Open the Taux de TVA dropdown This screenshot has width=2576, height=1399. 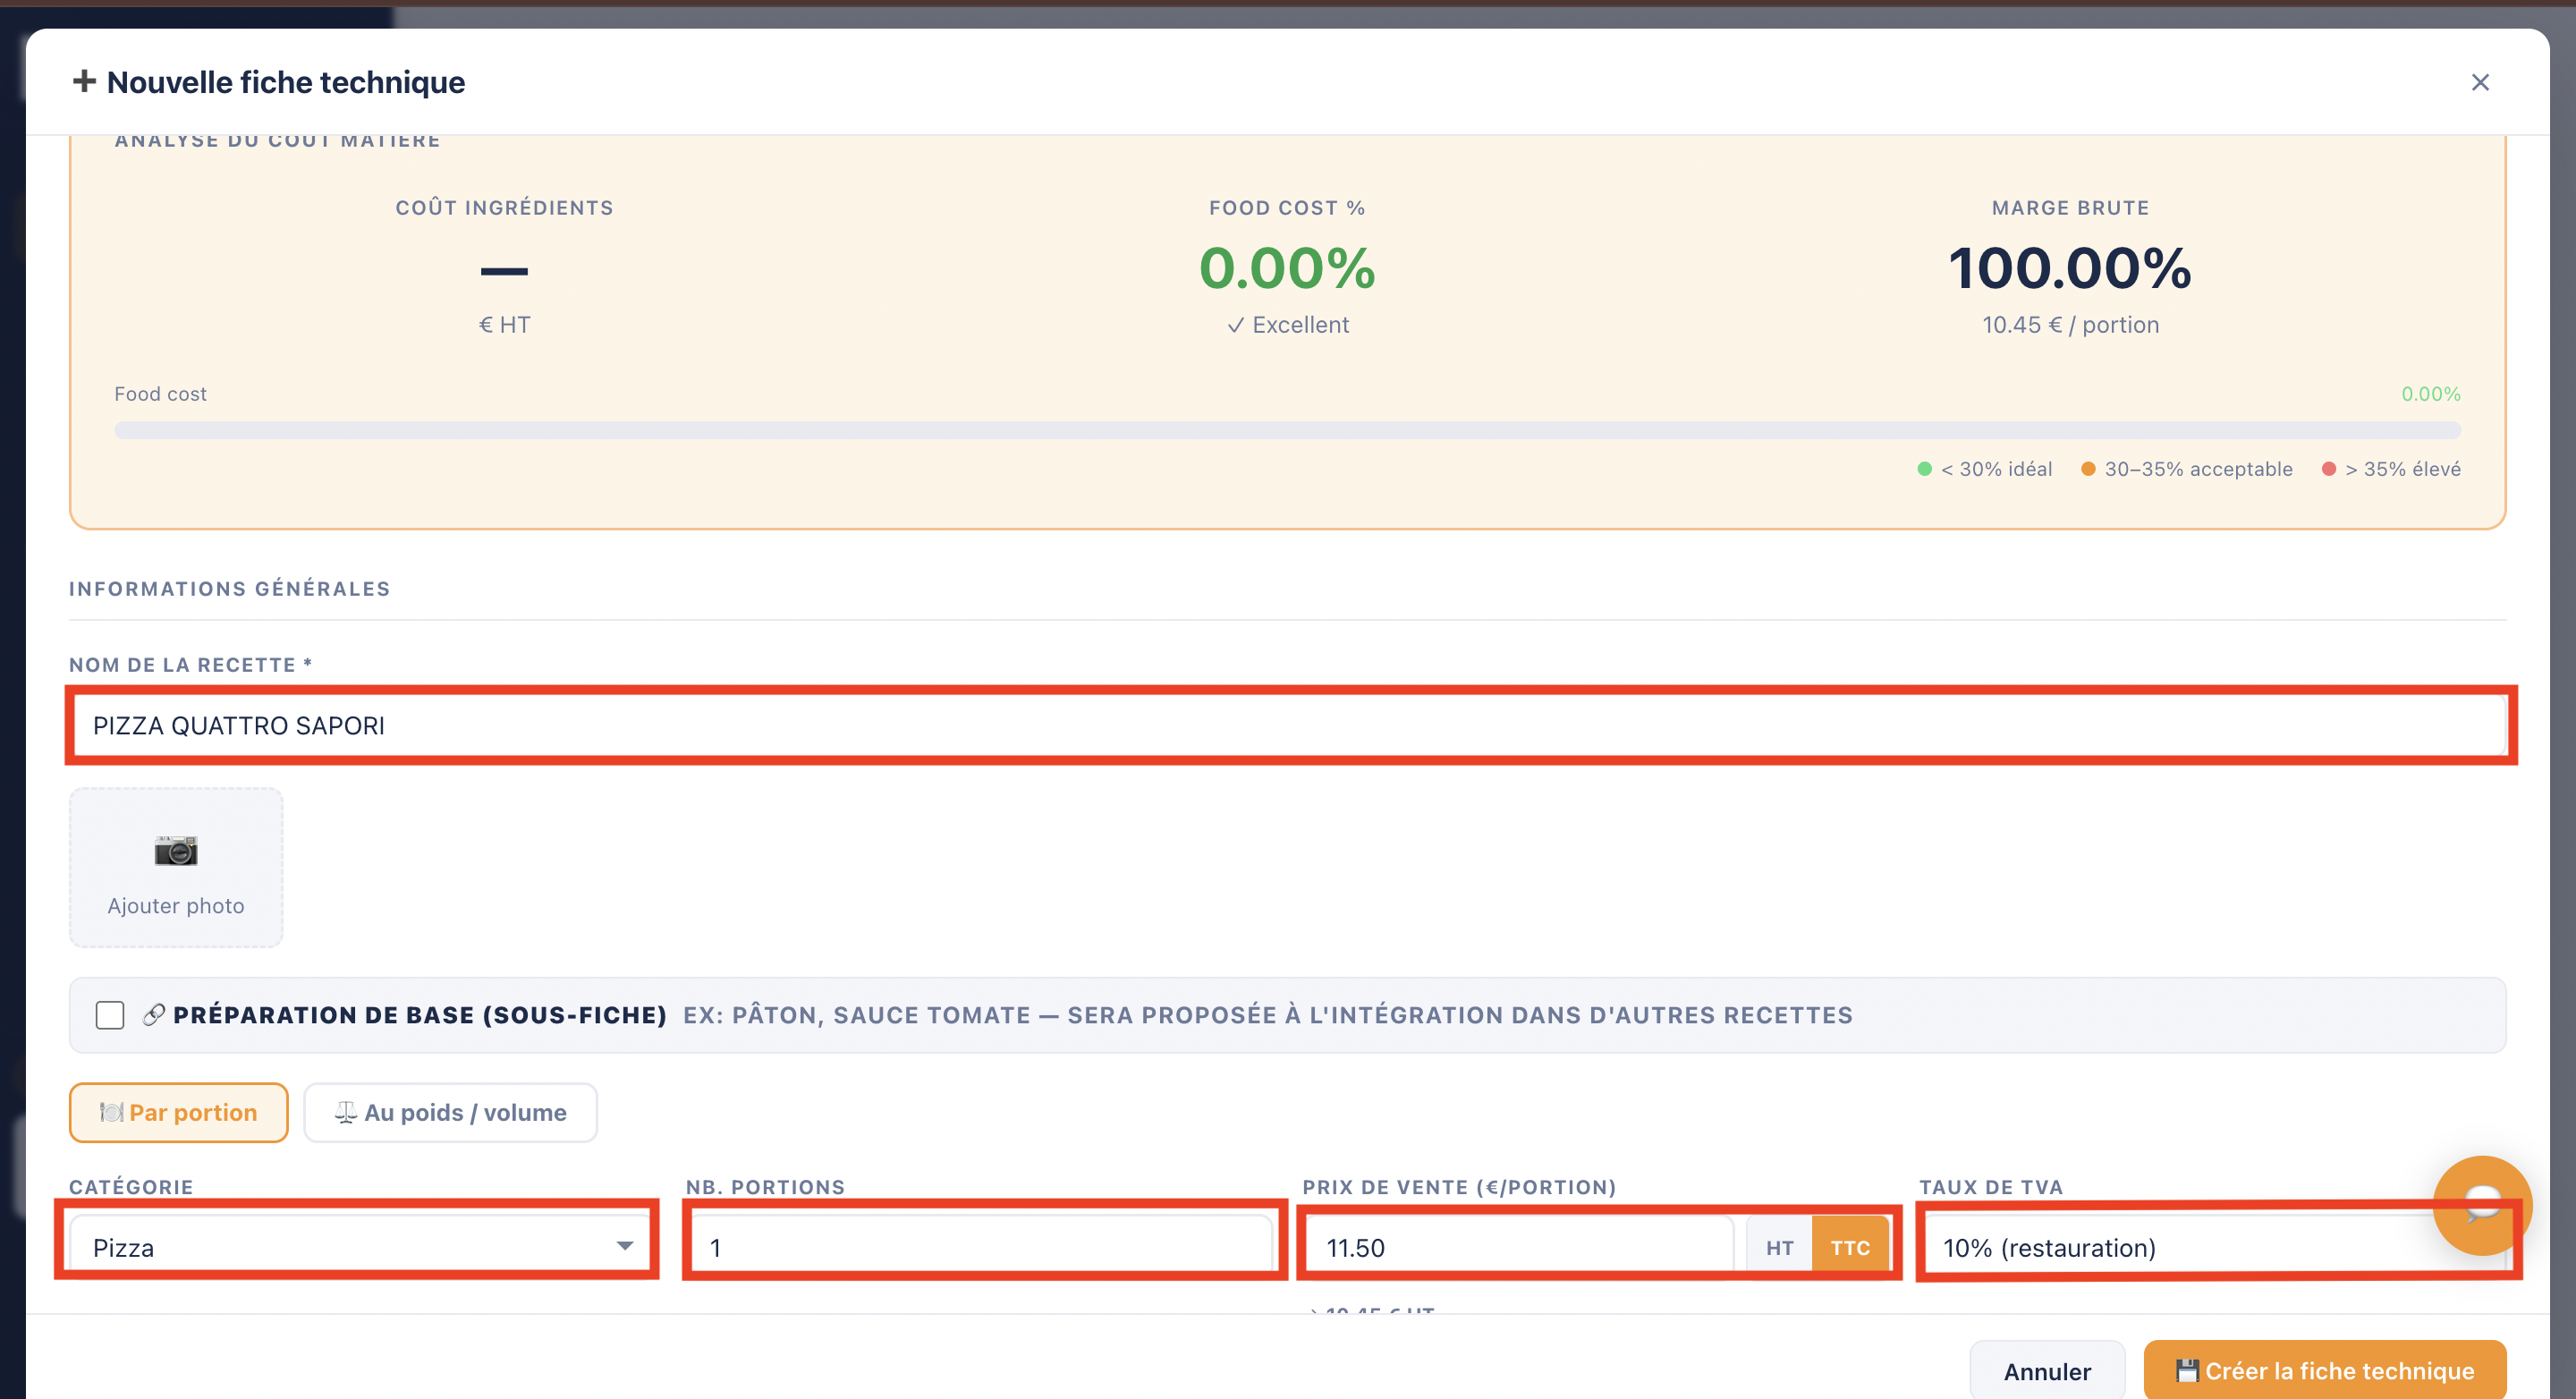click(2213, 1247)
